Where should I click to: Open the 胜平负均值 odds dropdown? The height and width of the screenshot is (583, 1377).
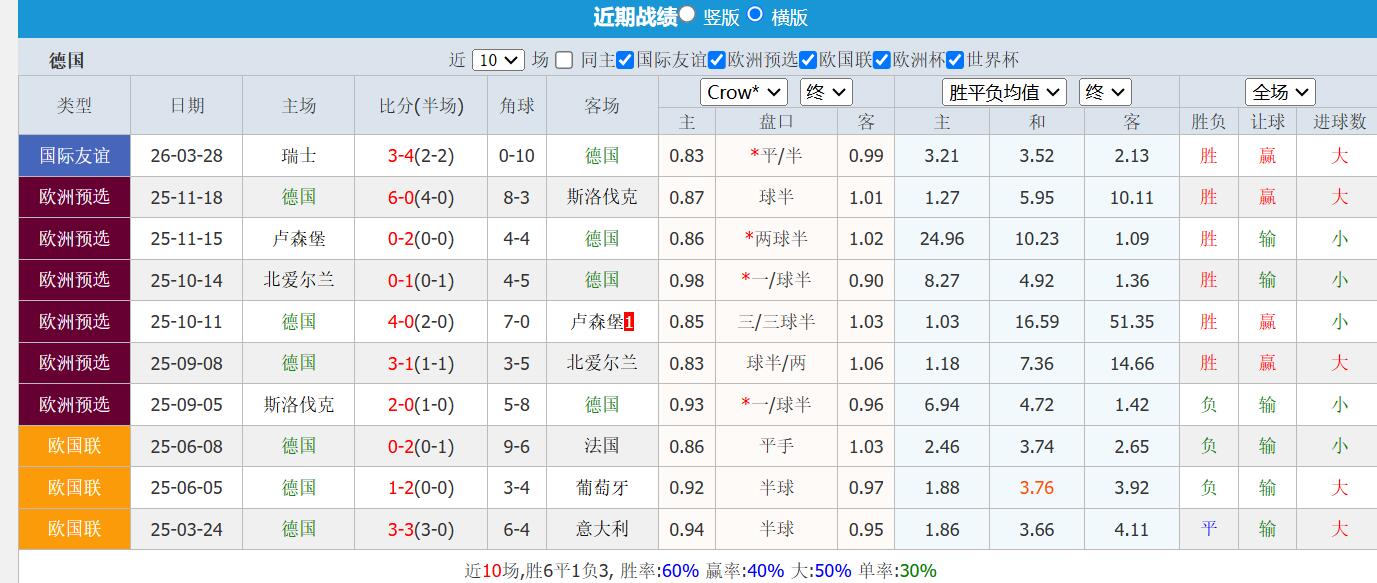click(1005, 91)
